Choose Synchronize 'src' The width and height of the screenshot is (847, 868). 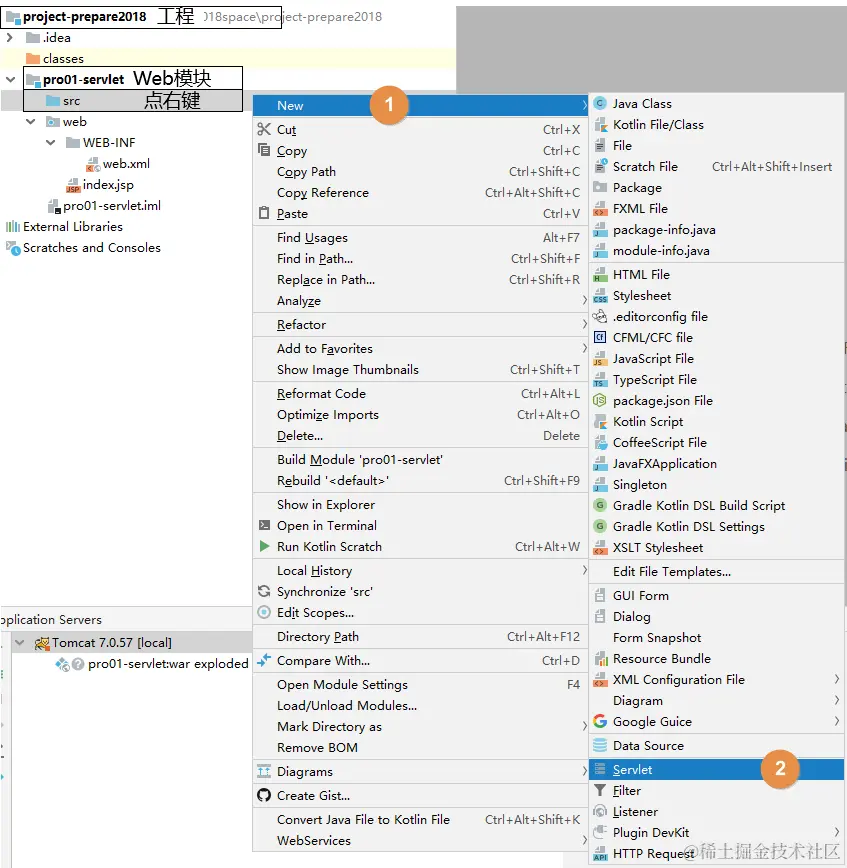tap(420, 592)
